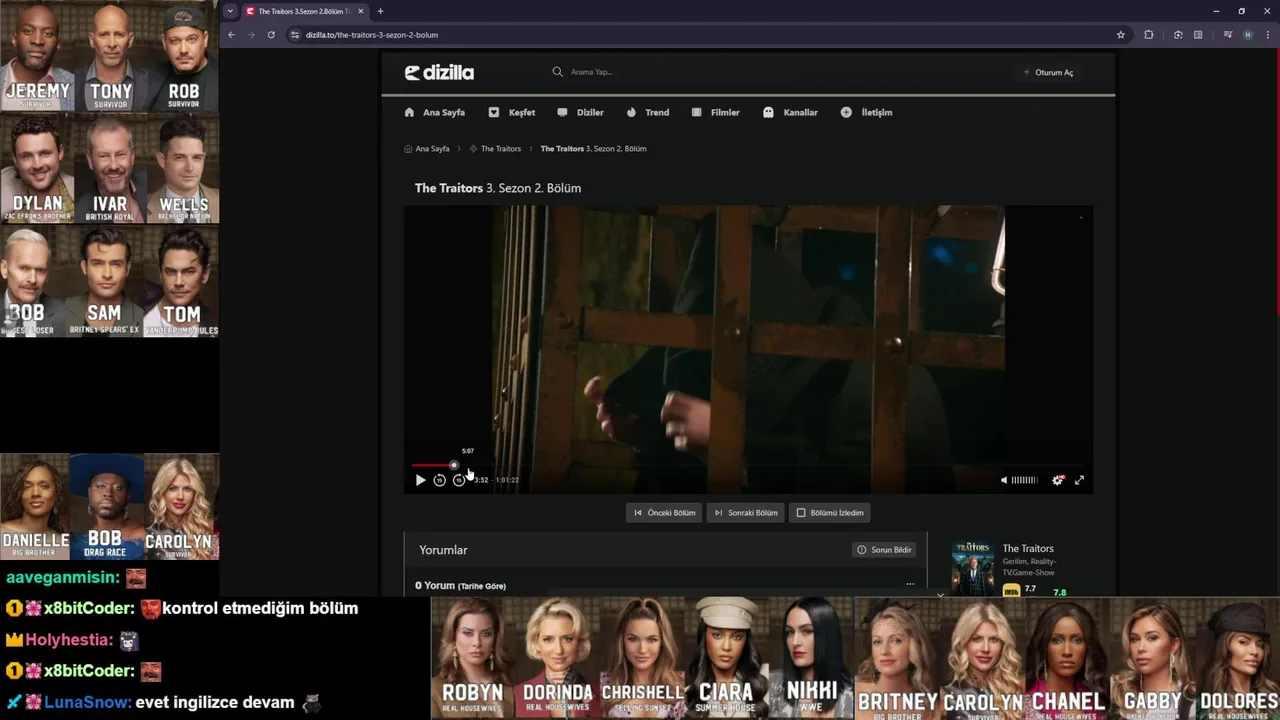Click the address bar URL
Screen dimensions: 1280x720
pyautogui.click(x=372, y=35)
